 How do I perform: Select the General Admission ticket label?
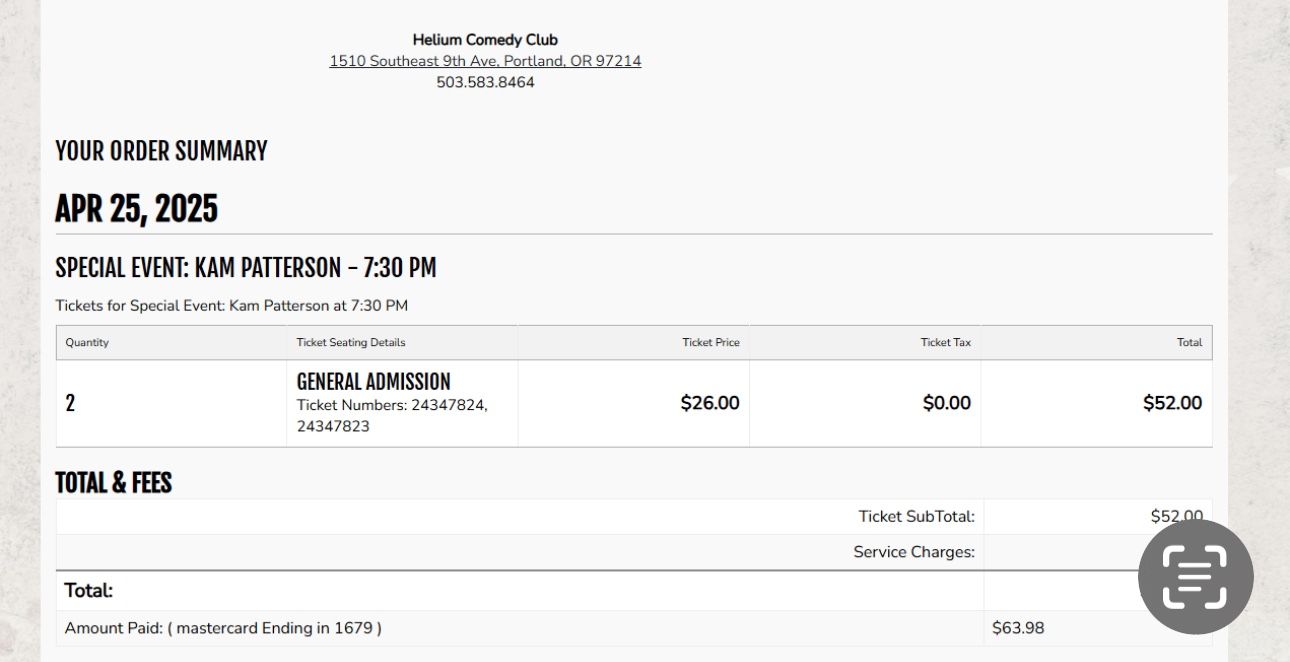point(374,381)
